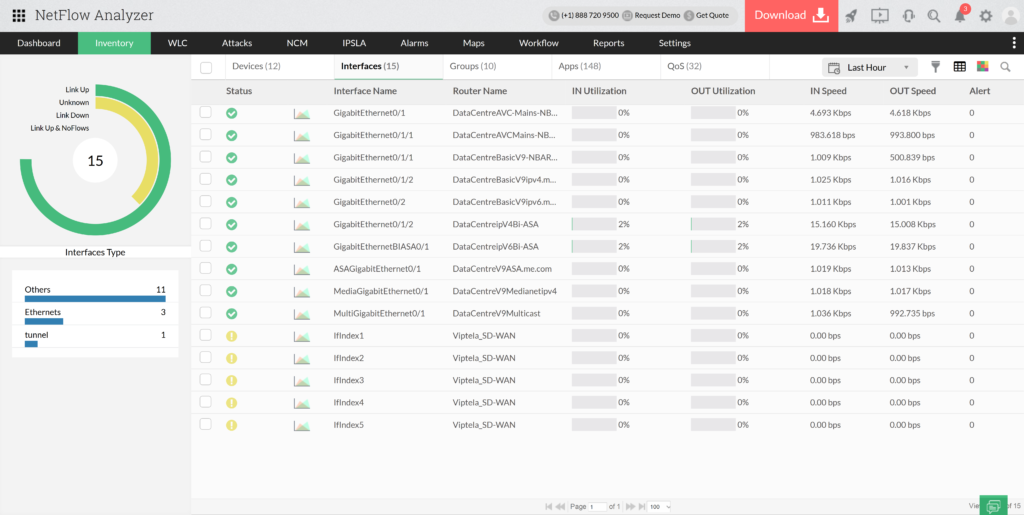Open the Last Hour time range dropdown
This screenshot has height=515, width=1024.
[870, 67]
